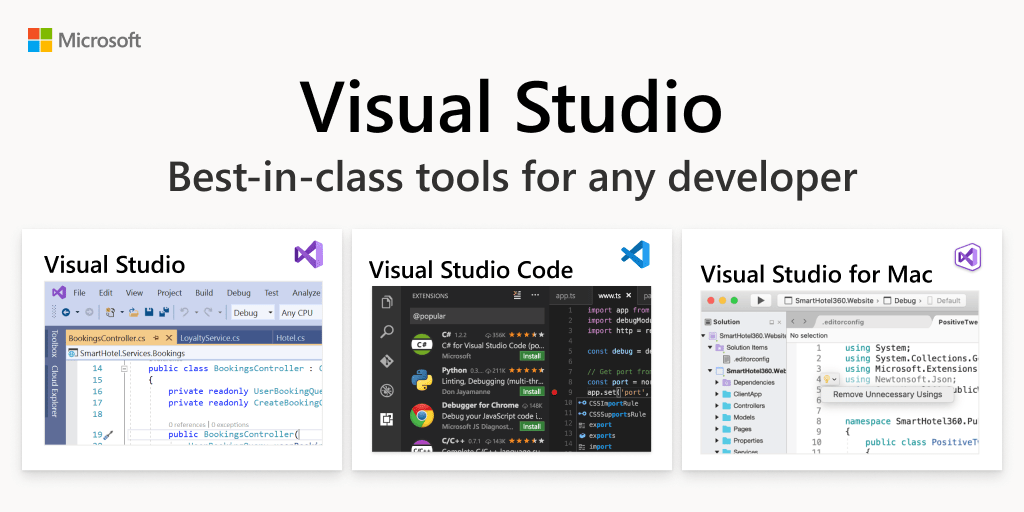Choose Remove Unnecessary Usings
The width and height of the screenshot is (1024, 512).
pyautogui.click(x=888, y=394)
